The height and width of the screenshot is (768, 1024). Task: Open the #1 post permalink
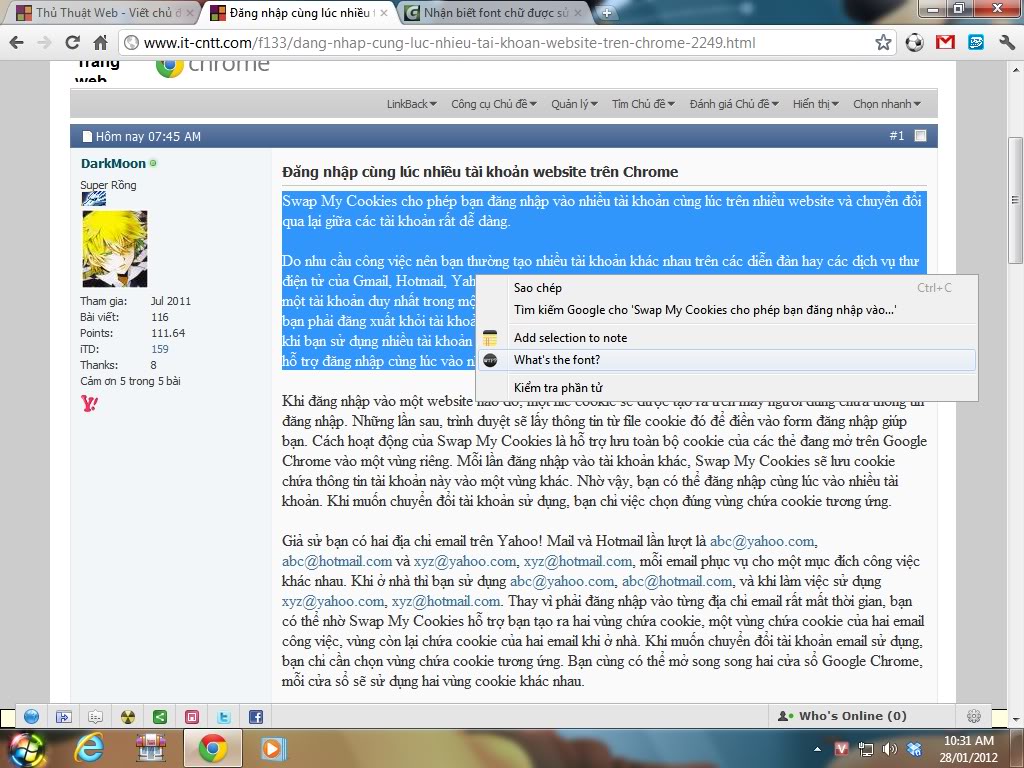coord(897,136)
